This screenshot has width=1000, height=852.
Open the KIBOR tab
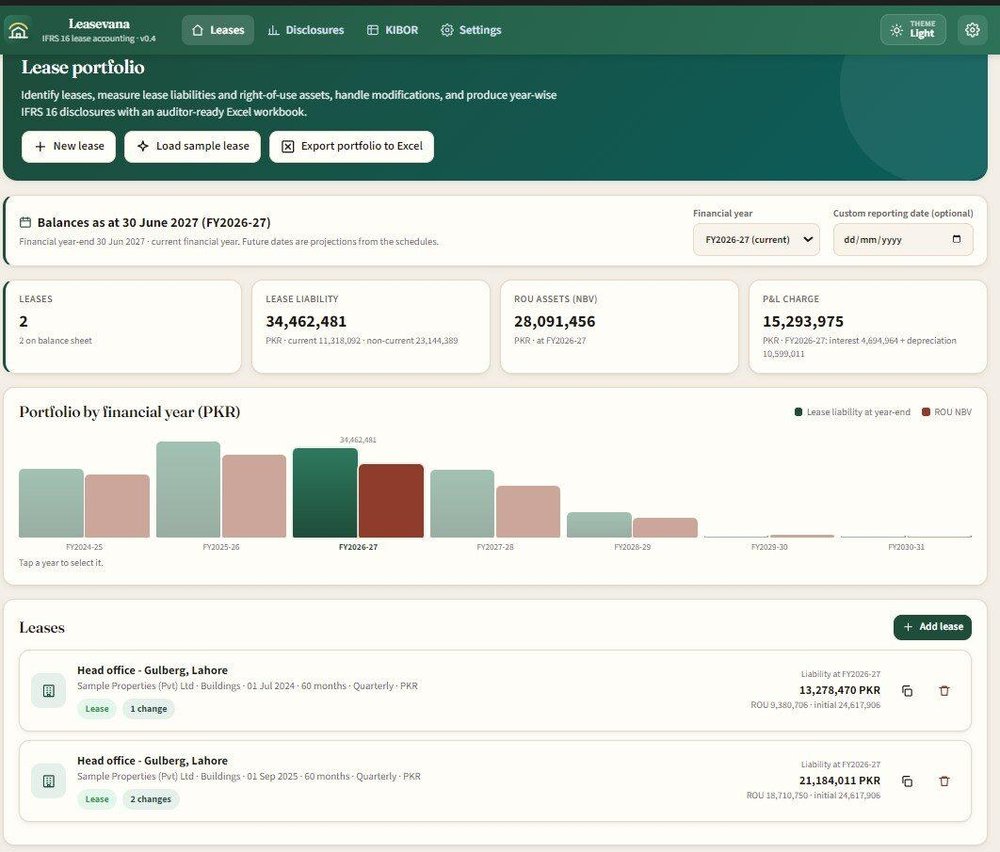[x=392, y=30]
